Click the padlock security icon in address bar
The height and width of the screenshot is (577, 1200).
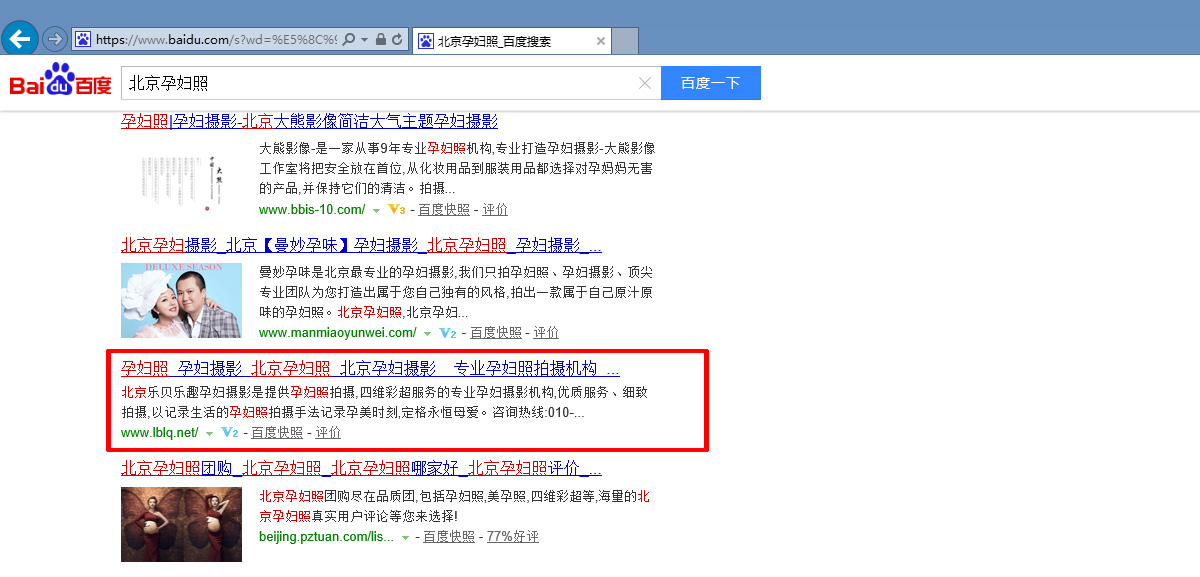(380, 40)
